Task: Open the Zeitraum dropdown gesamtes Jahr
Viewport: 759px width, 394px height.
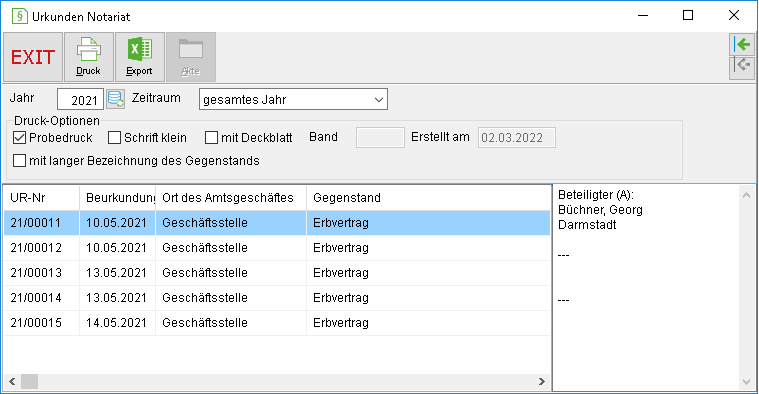Action: point(293,99)
